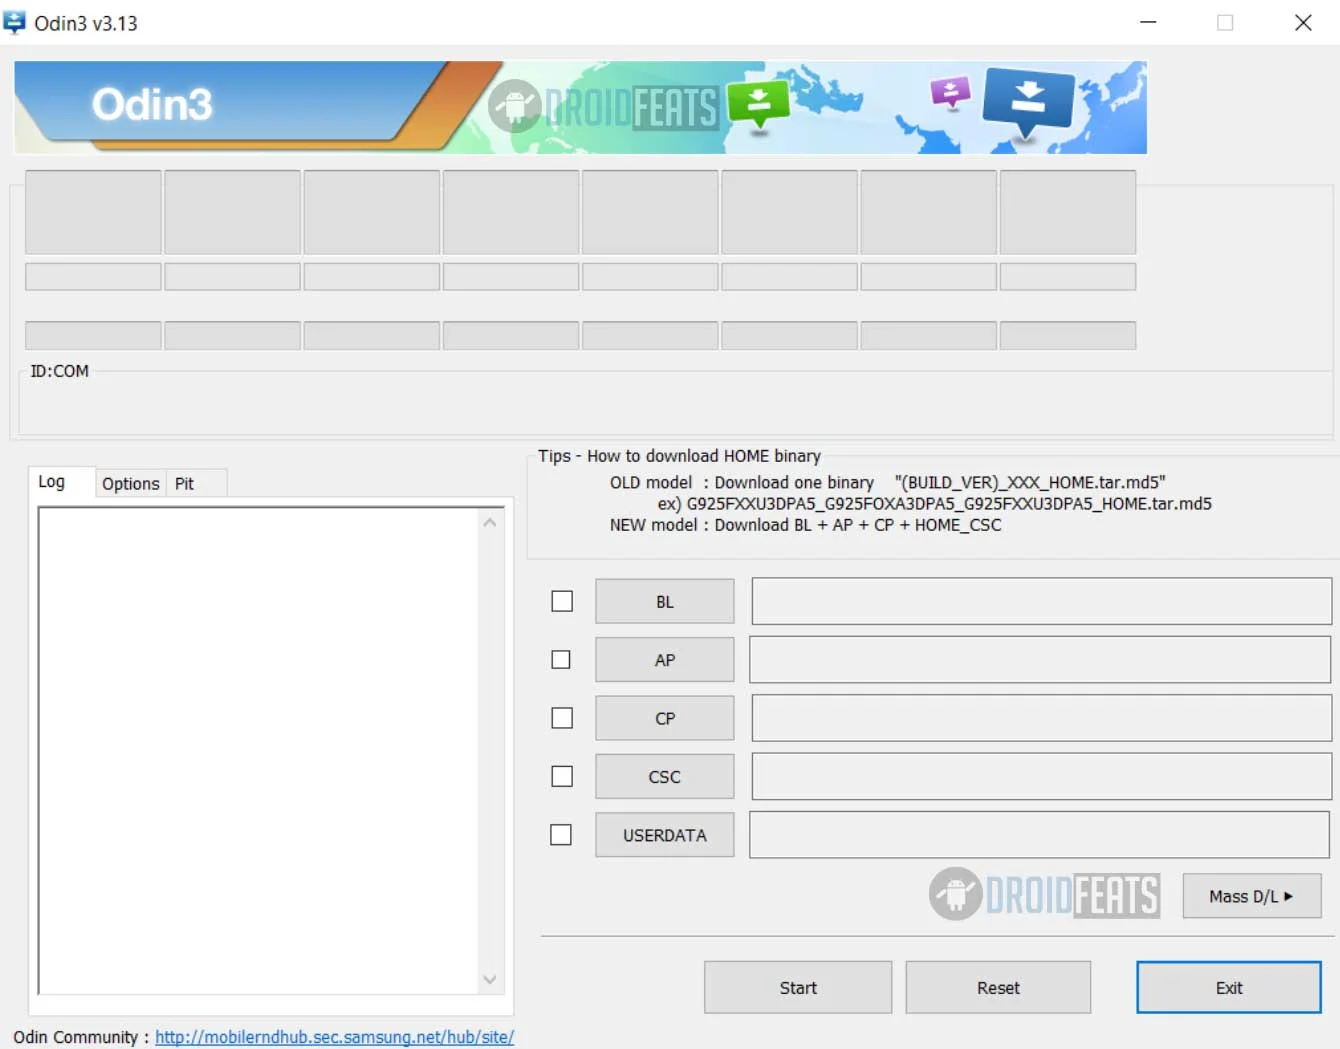The height and width of the screenshot is (1049, 1340).
Task: Focus the AP file path field
Action: click(1040, 660)
